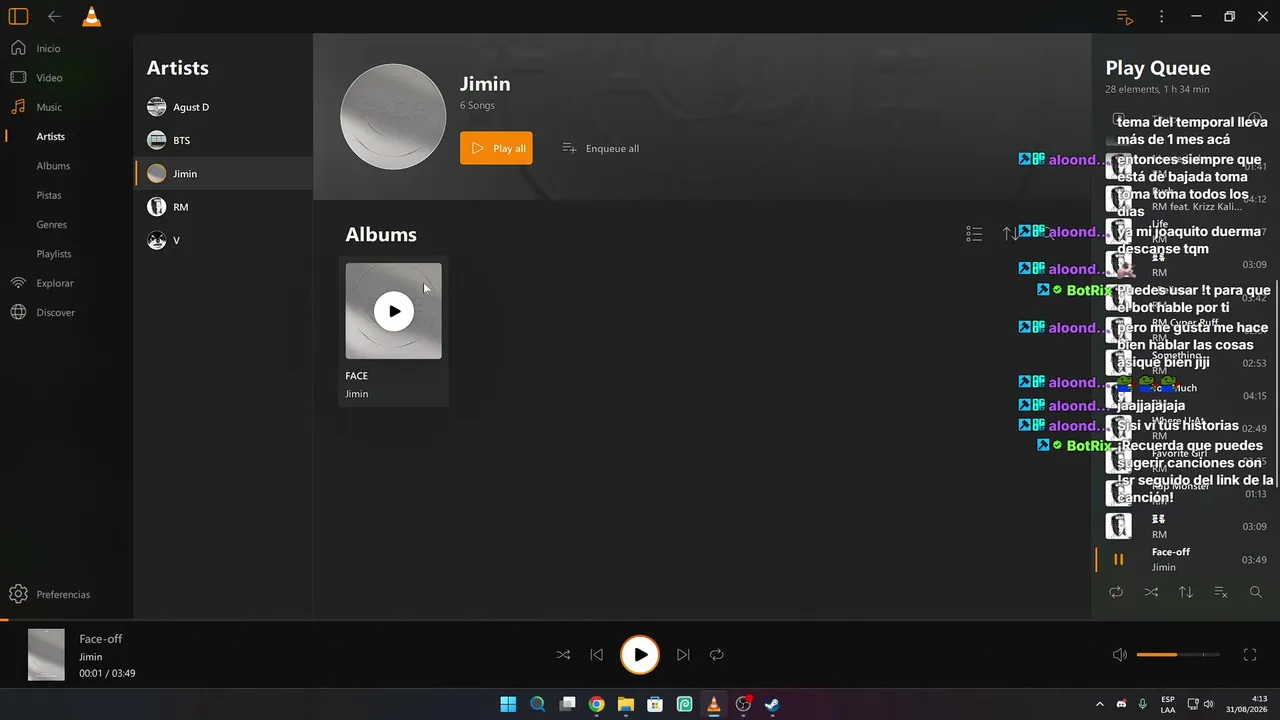Click Enqueue all

point(600,148)
